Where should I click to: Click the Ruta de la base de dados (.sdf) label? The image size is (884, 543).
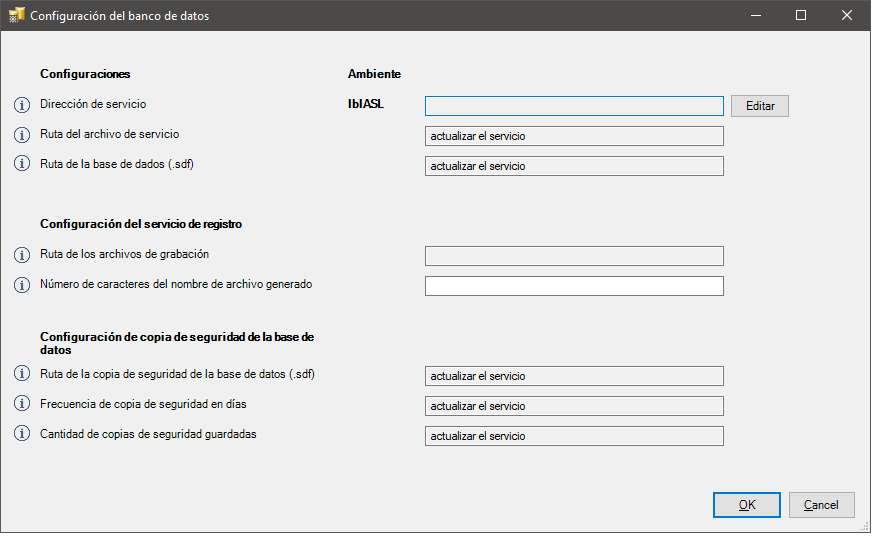pyautogui.click(x=117, y=164)
